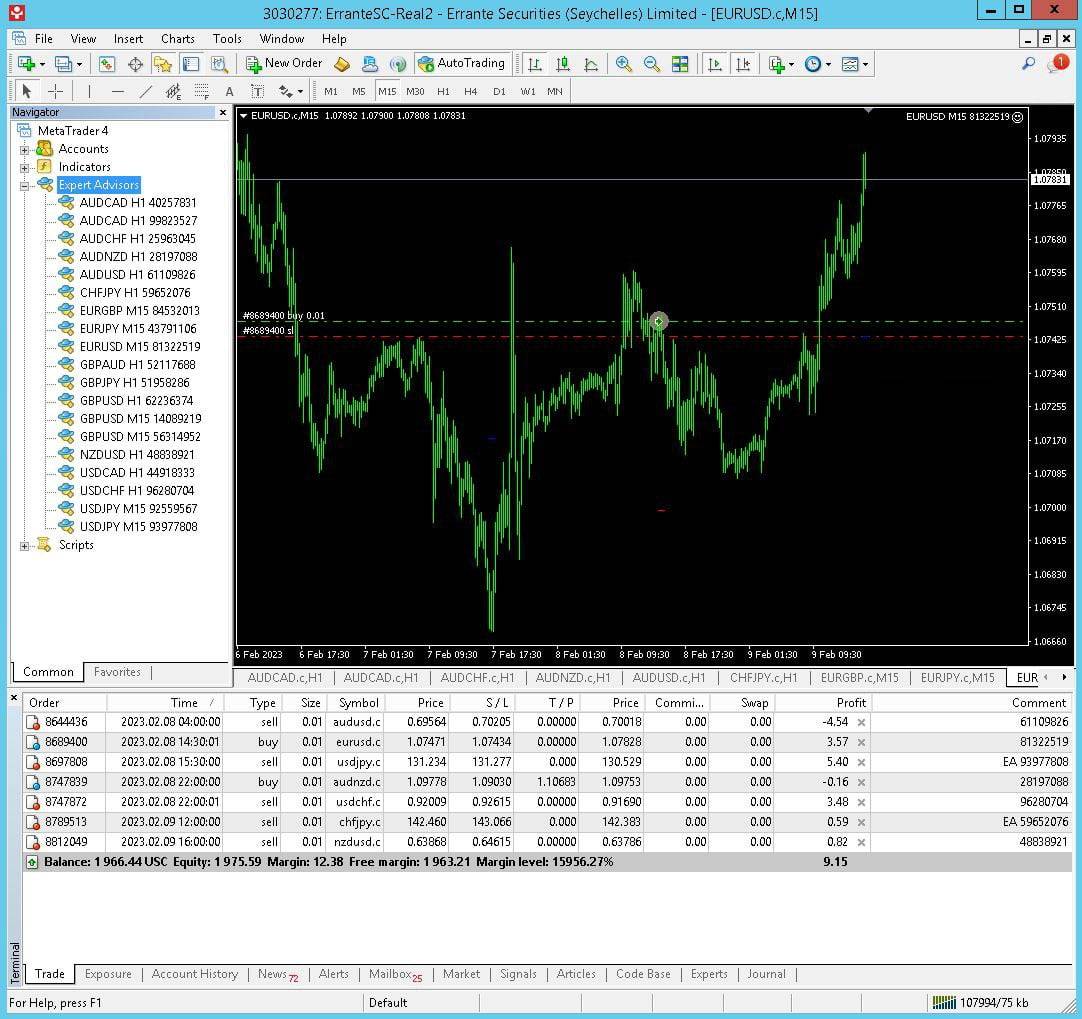This screenshot has height=1019, width=1082.
Task: Select the Text Label tool
Action: [257, 91]
